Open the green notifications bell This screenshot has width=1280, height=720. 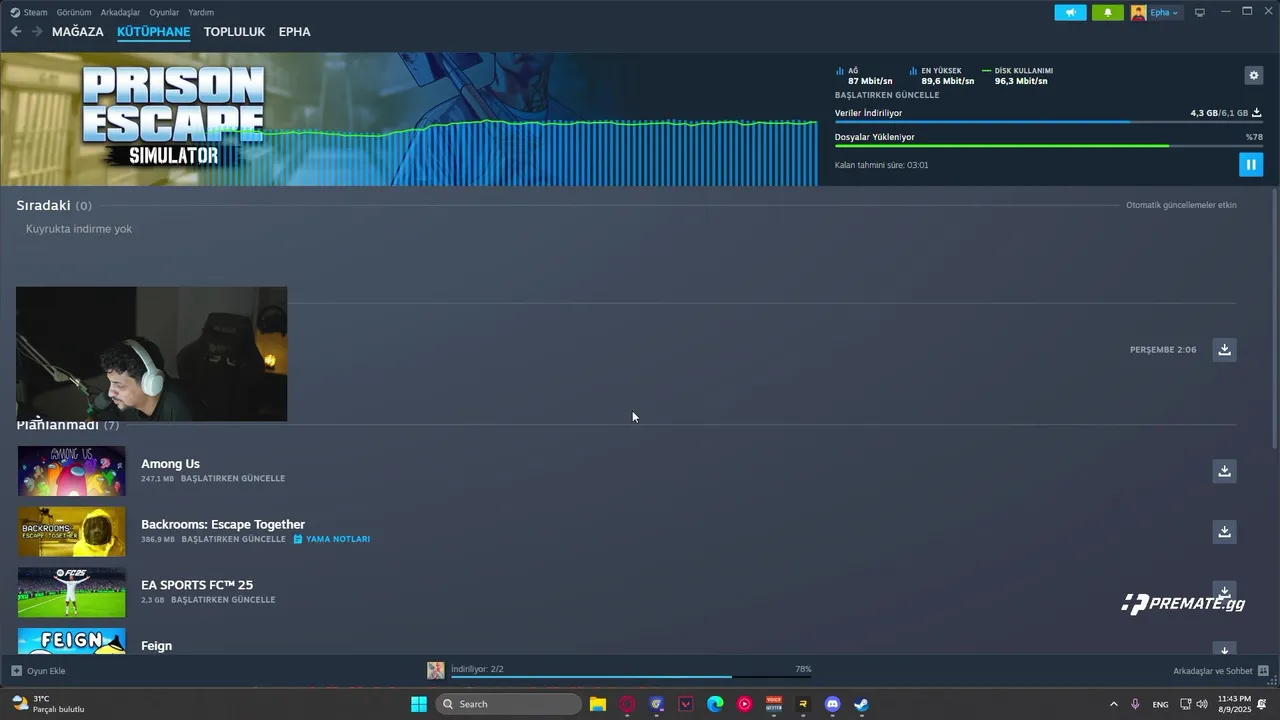1107,13
